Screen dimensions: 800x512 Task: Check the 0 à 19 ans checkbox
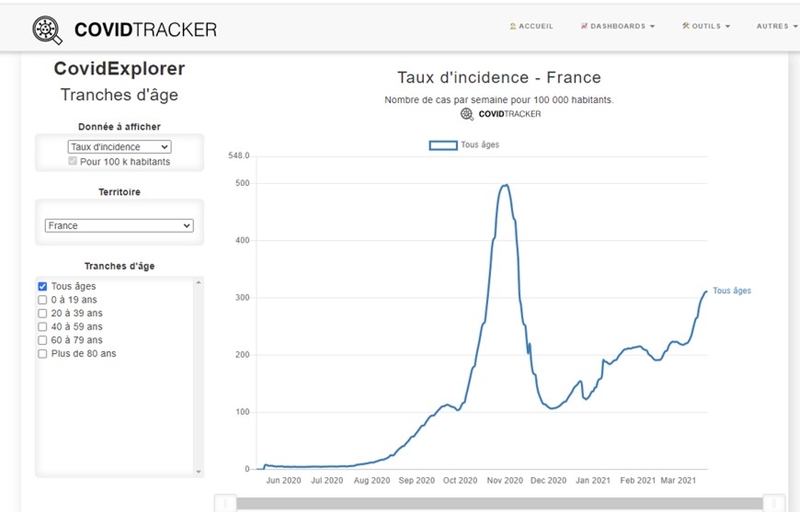click(x=42, y=300)
